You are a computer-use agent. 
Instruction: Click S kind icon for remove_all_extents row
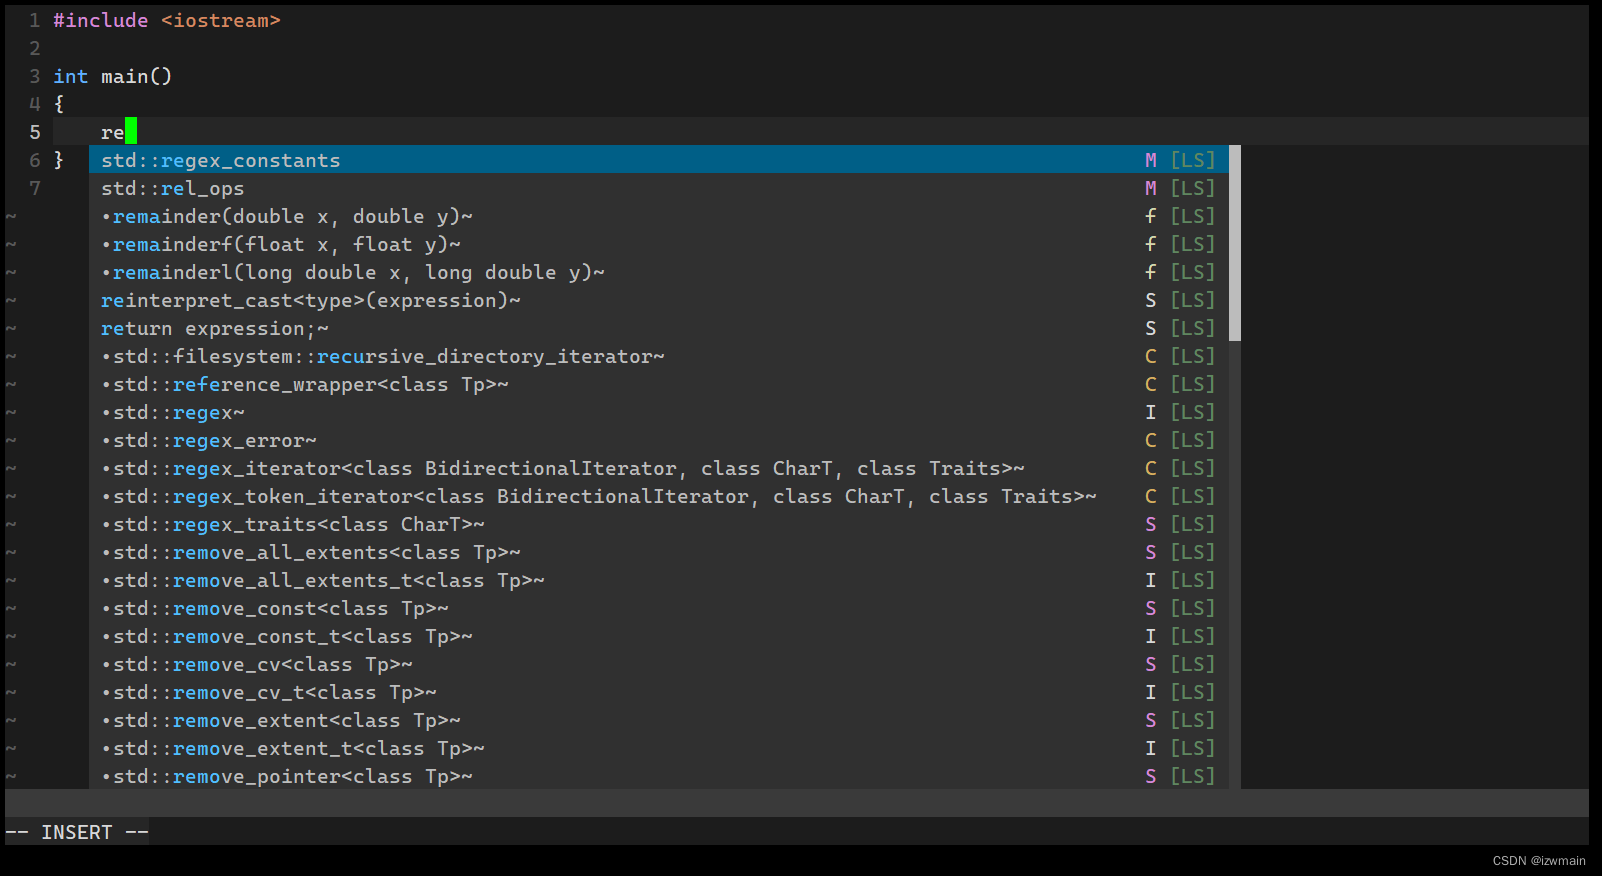(x=1151, y=552)
